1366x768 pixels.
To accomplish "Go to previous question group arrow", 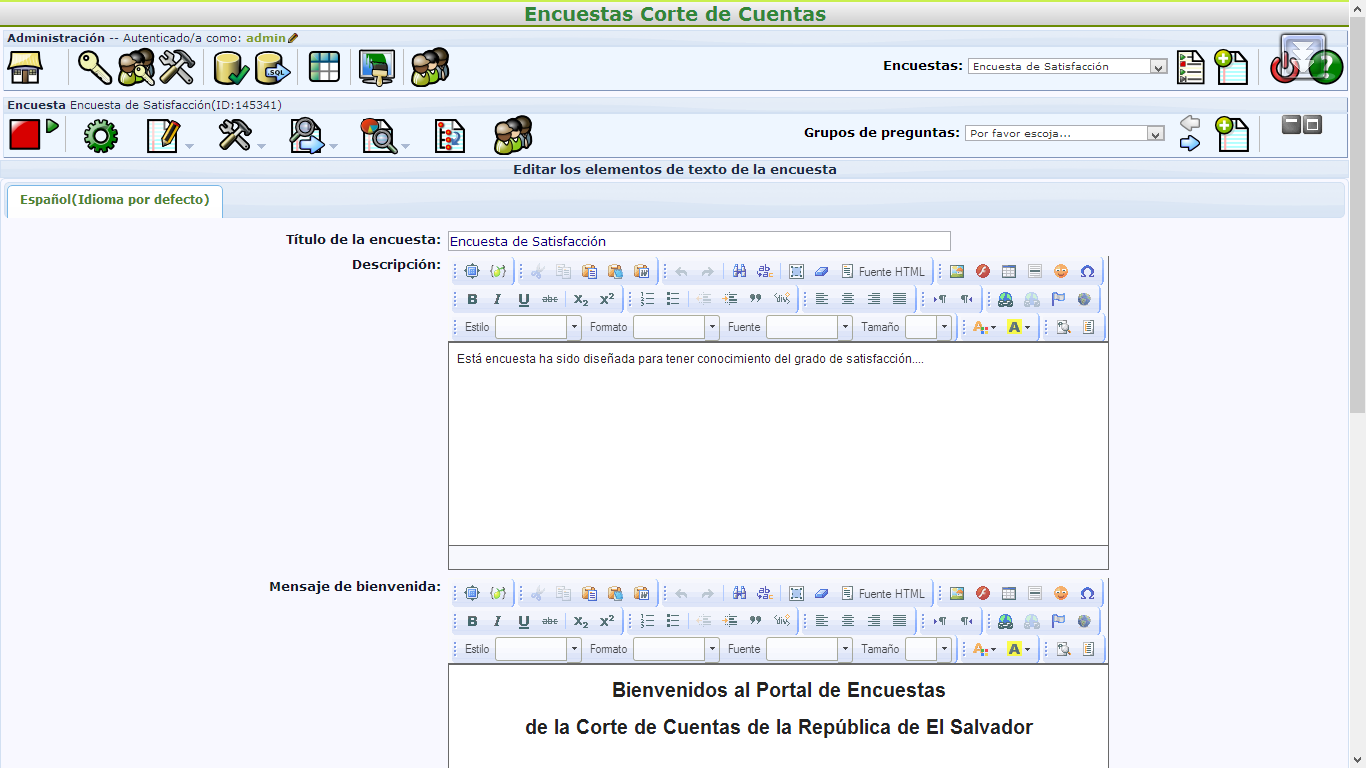I will [x=1190, y=123].
